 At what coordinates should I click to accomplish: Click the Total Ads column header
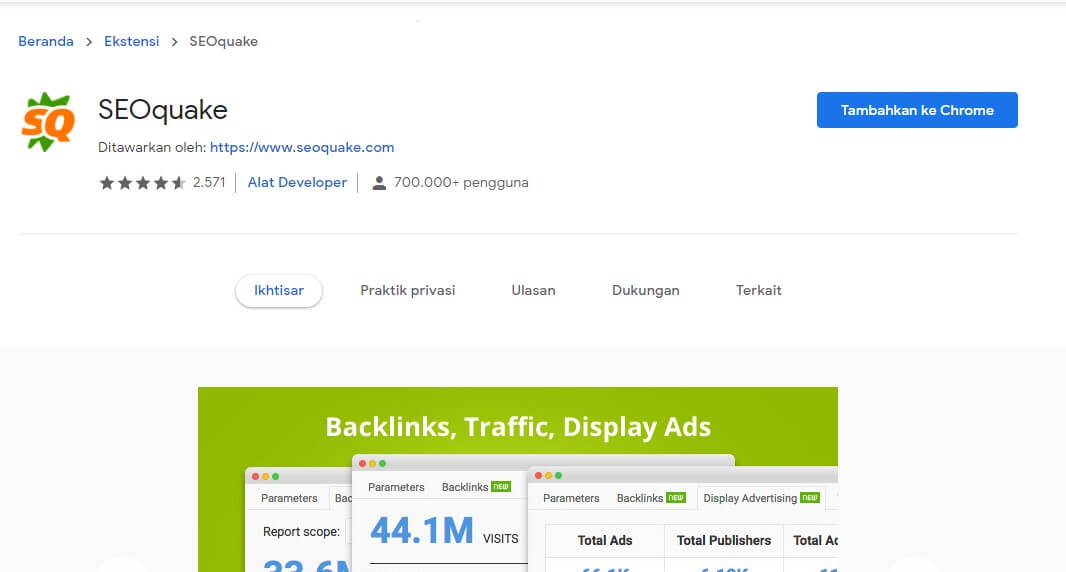604,541
